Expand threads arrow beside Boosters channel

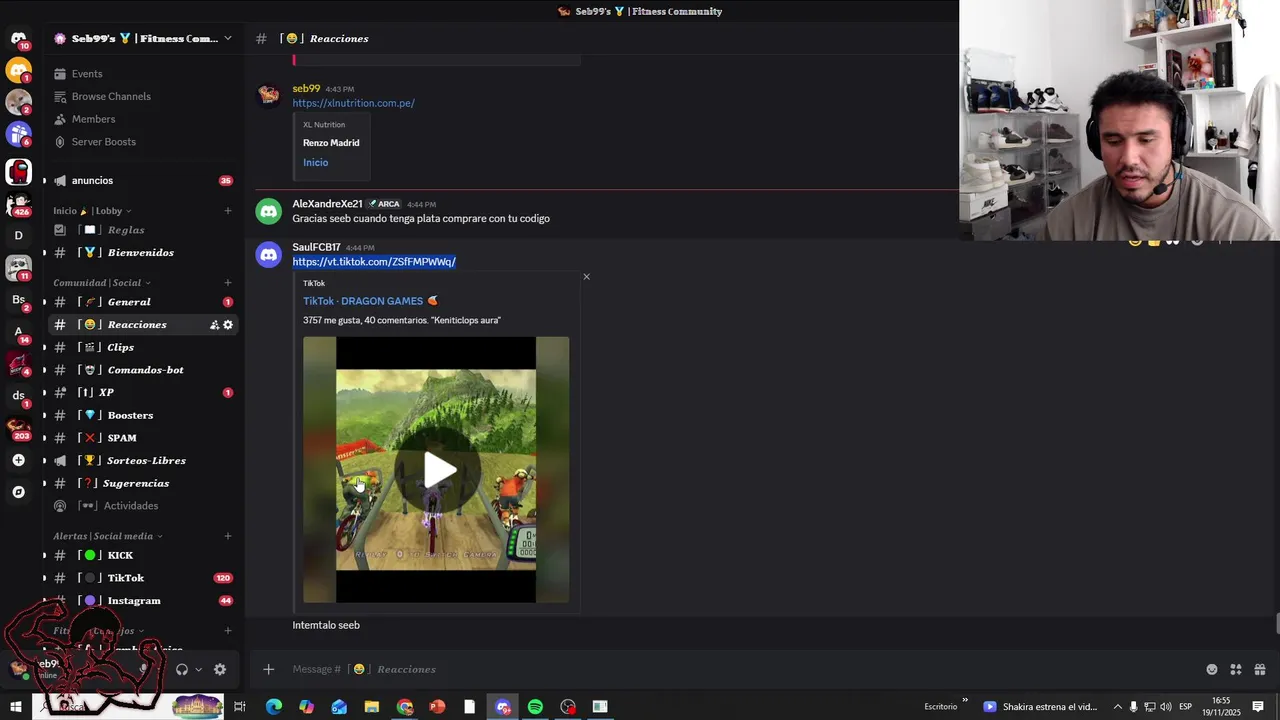pyautogui.click(x=44, y=415)
